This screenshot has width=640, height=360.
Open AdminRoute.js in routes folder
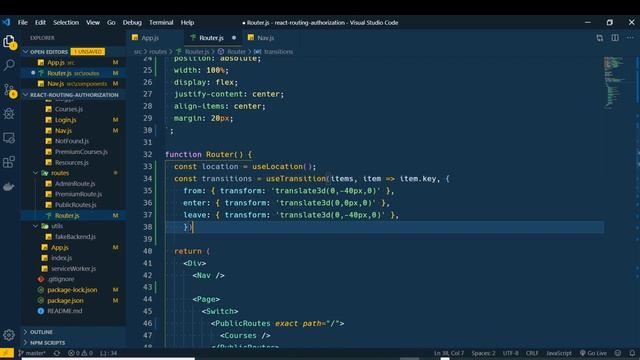coord(73,184)
